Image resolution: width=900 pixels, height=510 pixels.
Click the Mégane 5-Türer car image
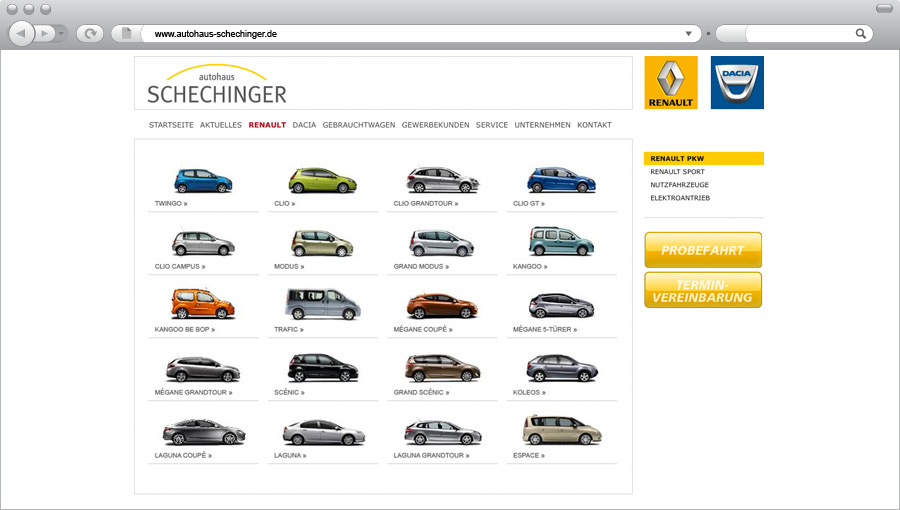tap(561, 306)
